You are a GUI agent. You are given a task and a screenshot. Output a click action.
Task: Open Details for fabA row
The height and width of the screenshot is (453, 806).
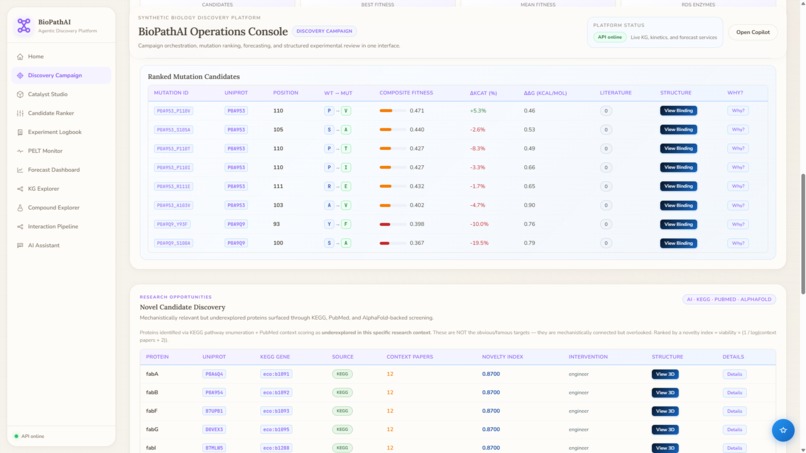pos(734,374)
